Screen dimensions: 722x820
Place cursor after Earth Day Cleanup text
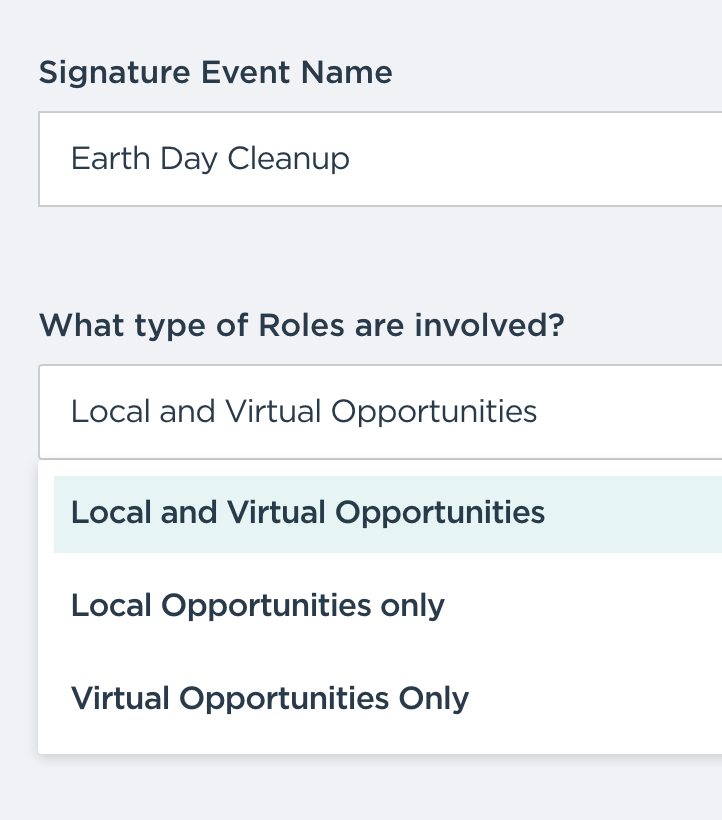(x=351, y=159)
